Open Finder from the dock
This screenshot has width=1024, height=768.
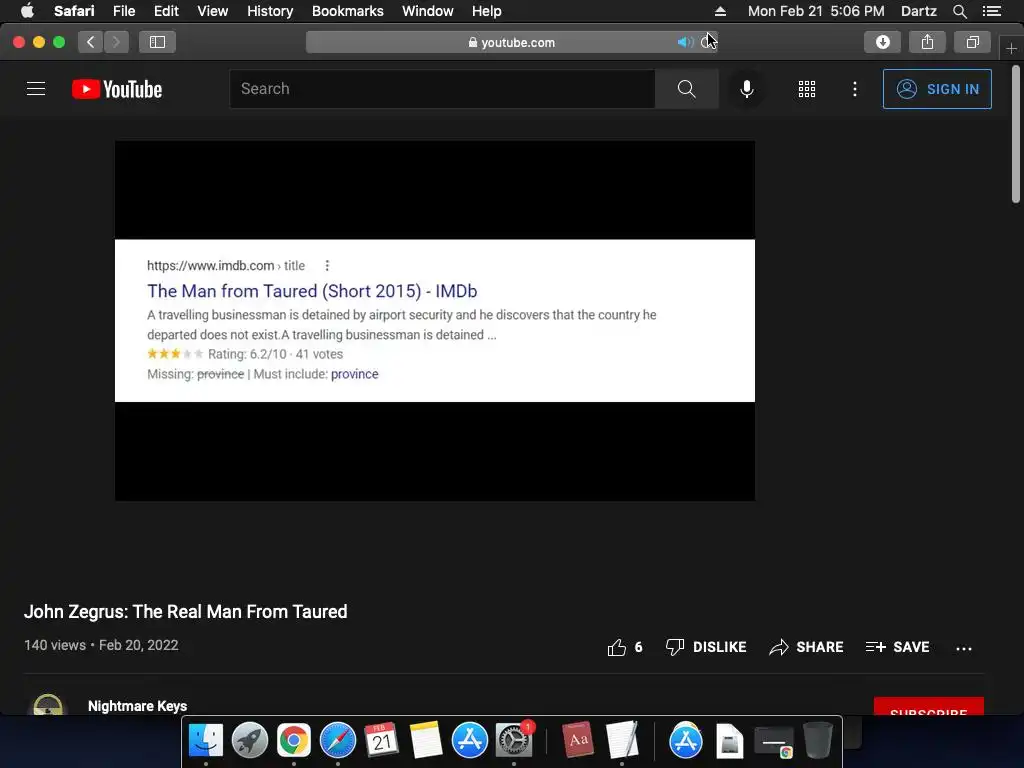tap(206, 740)
